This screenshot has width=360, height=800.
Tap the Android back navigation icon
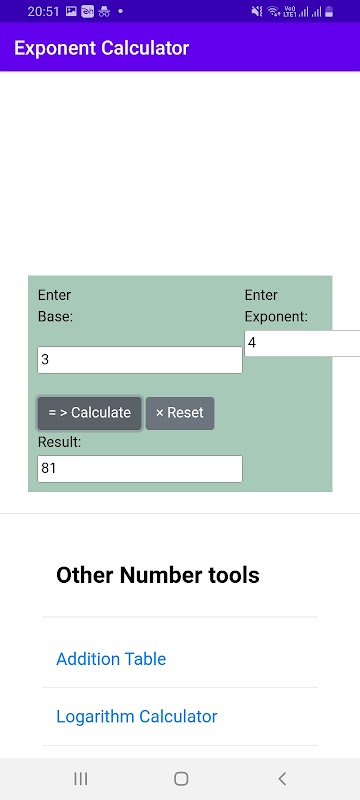tap(282, 779)
